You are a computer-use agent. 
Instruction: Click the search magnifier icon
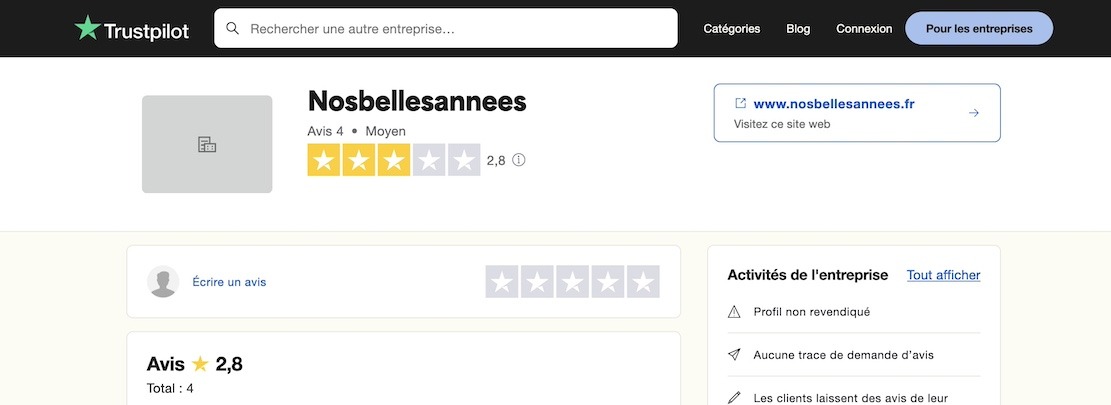[x=233, y=29]
